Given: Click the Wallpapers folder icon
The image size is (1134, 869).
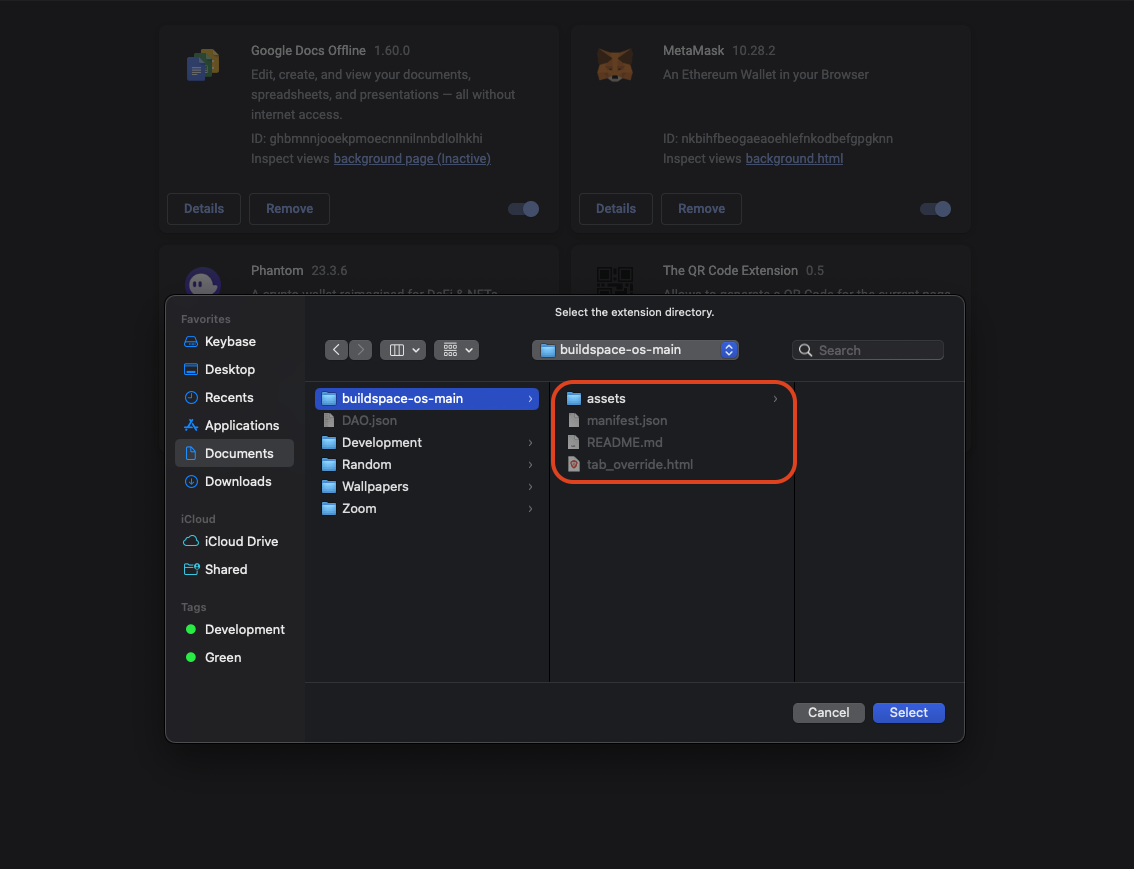Looking at the screenshot, I should tap(329, 487).
